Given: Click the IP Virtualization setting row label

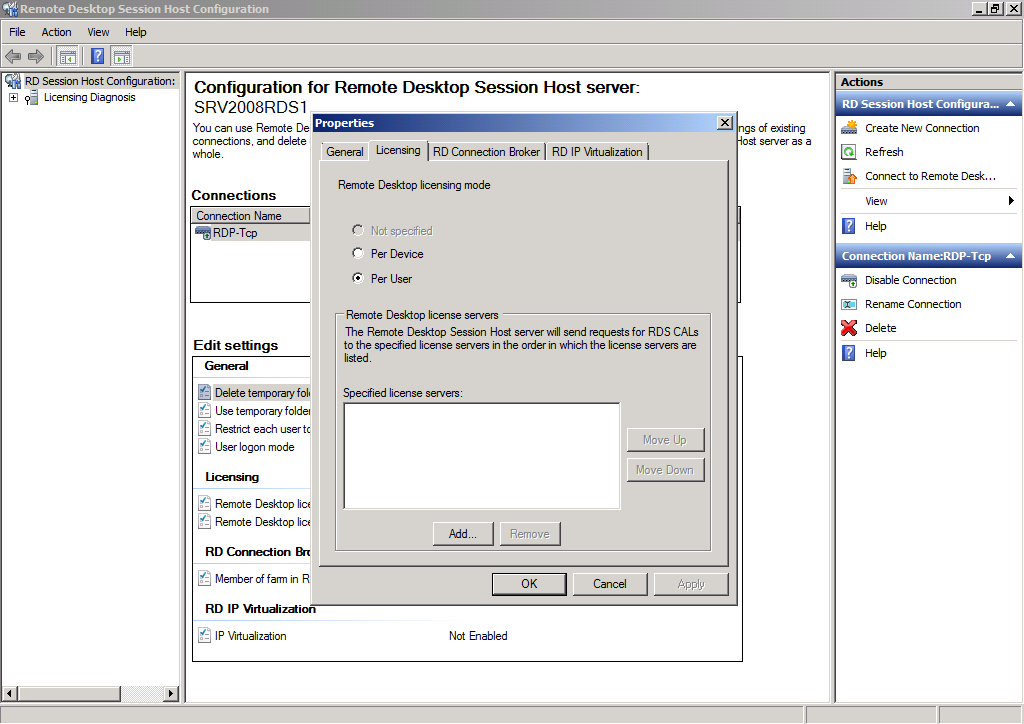Looking at the screenshot, I should click(251, 636).
